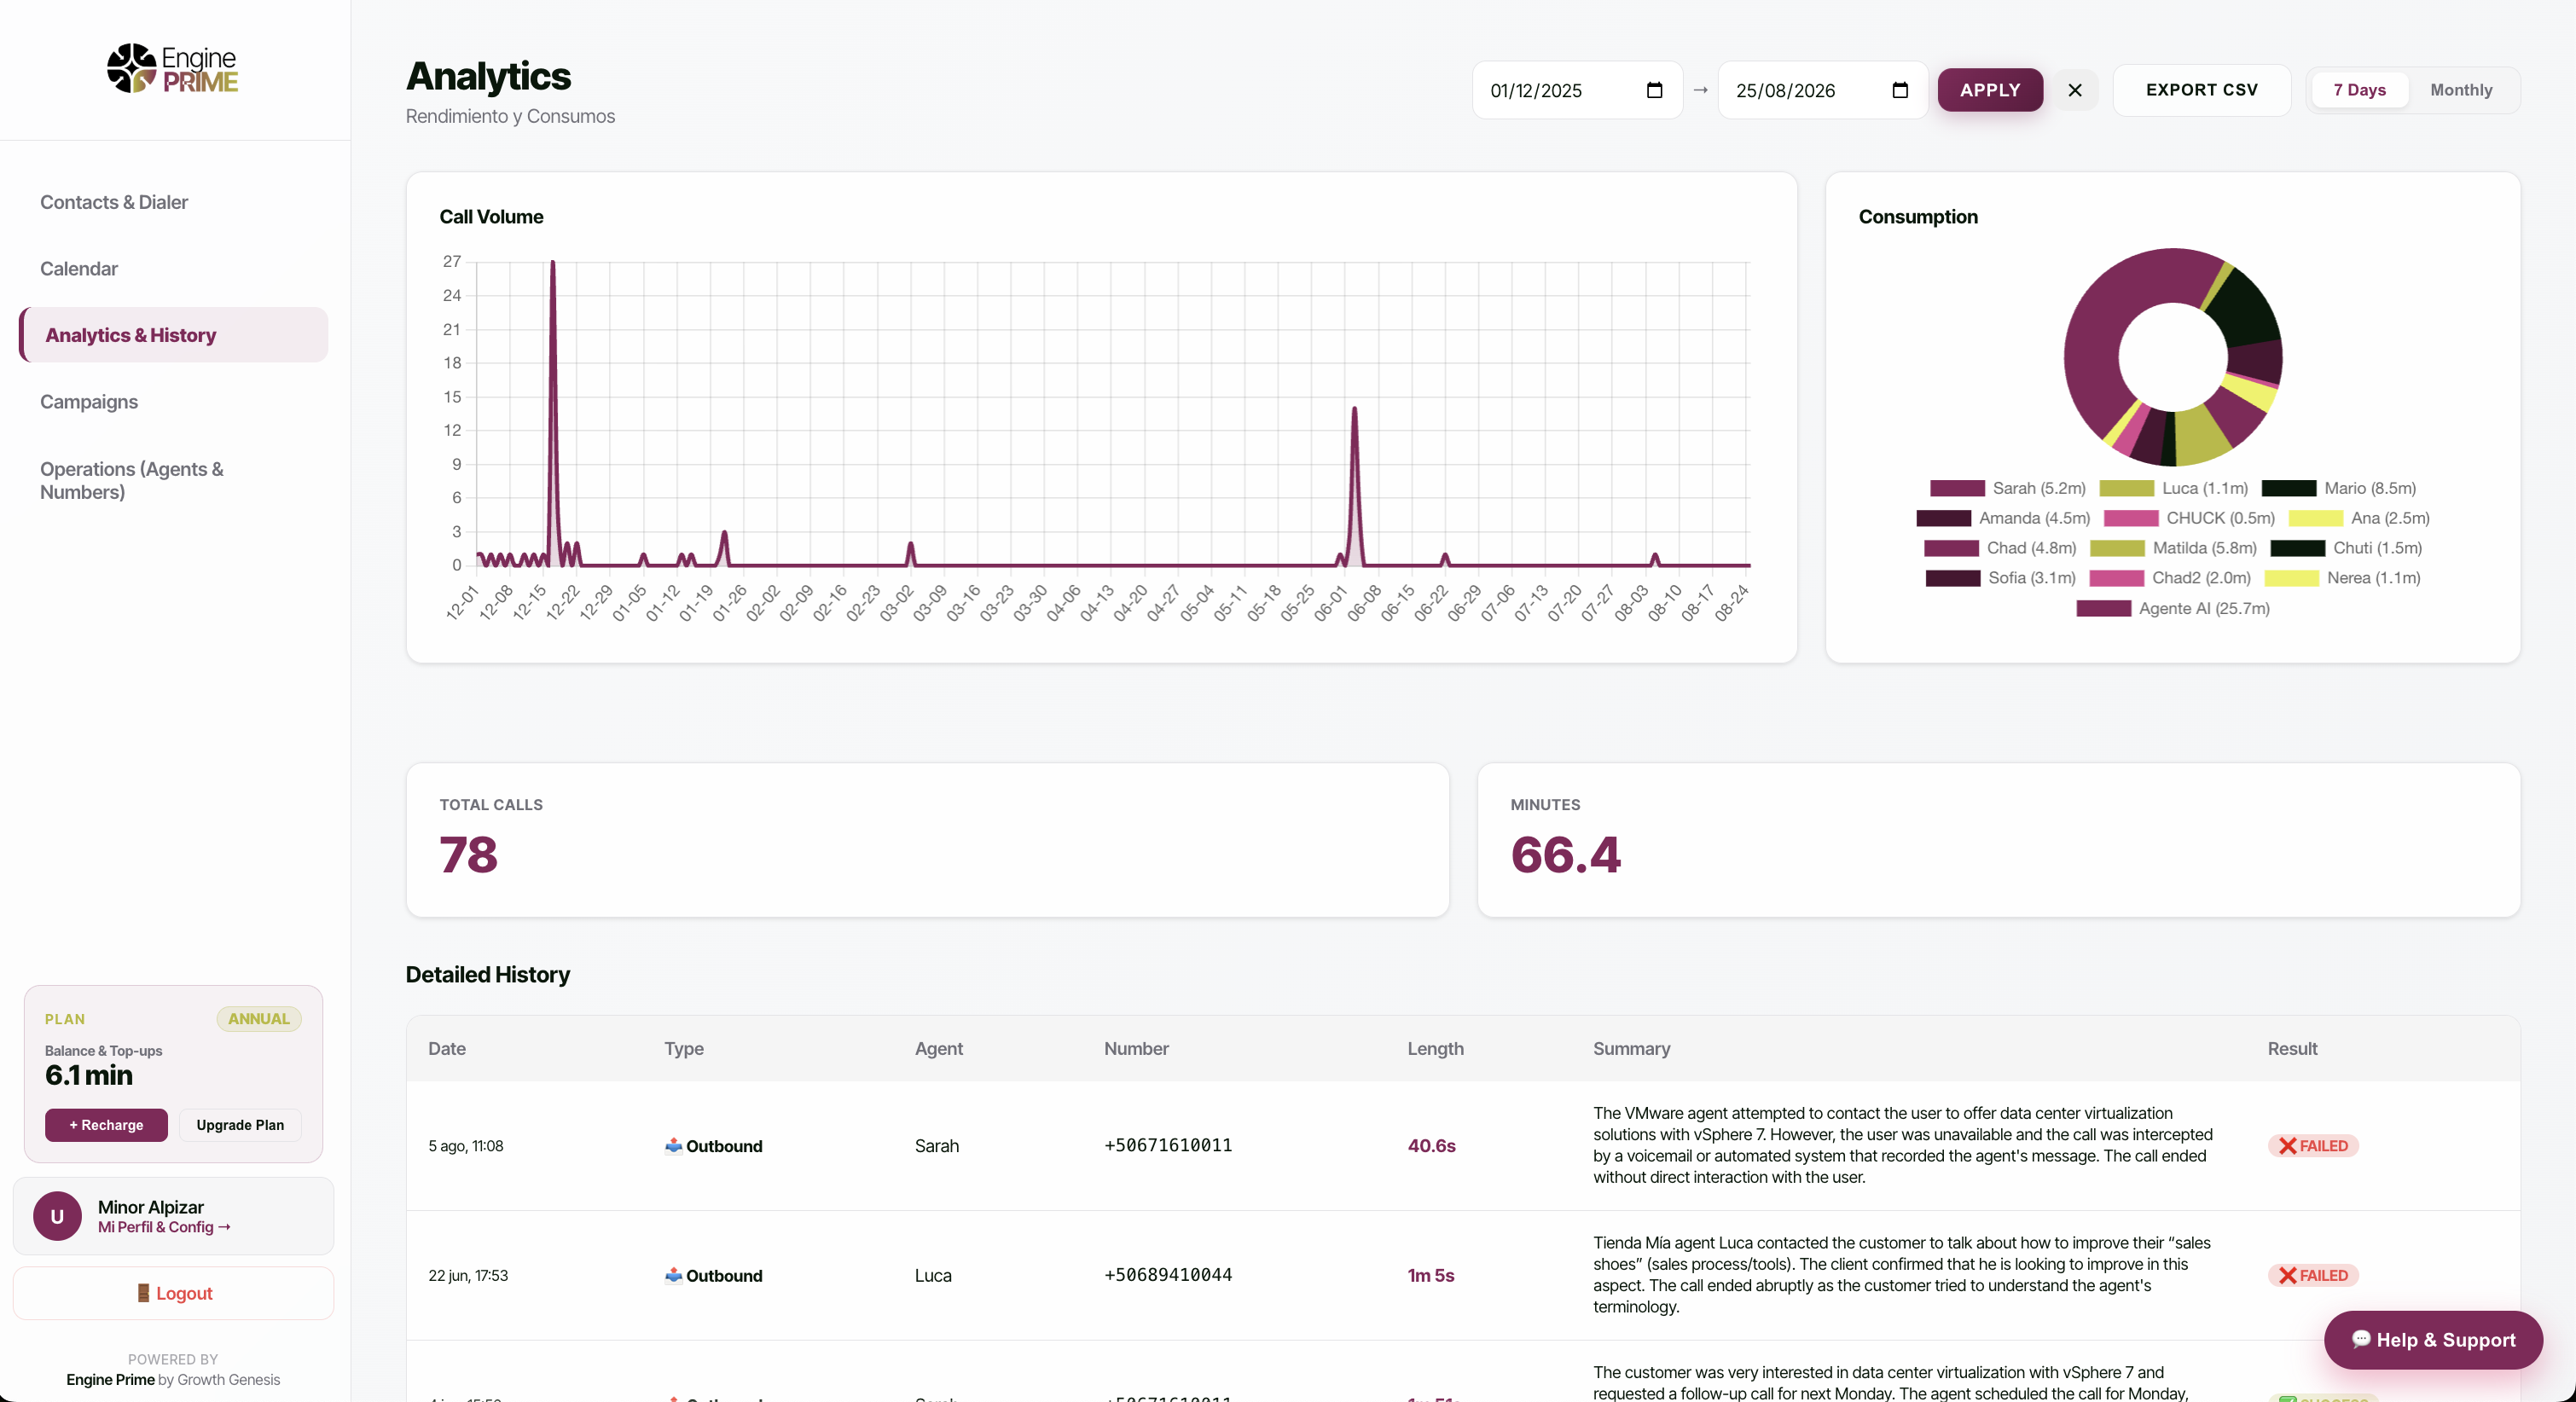The height and width of the screenshot is (1402, 2576).
Task: Toggle Nerea (1.1m) legend swatch
Action: click(x=2292, y=578)
